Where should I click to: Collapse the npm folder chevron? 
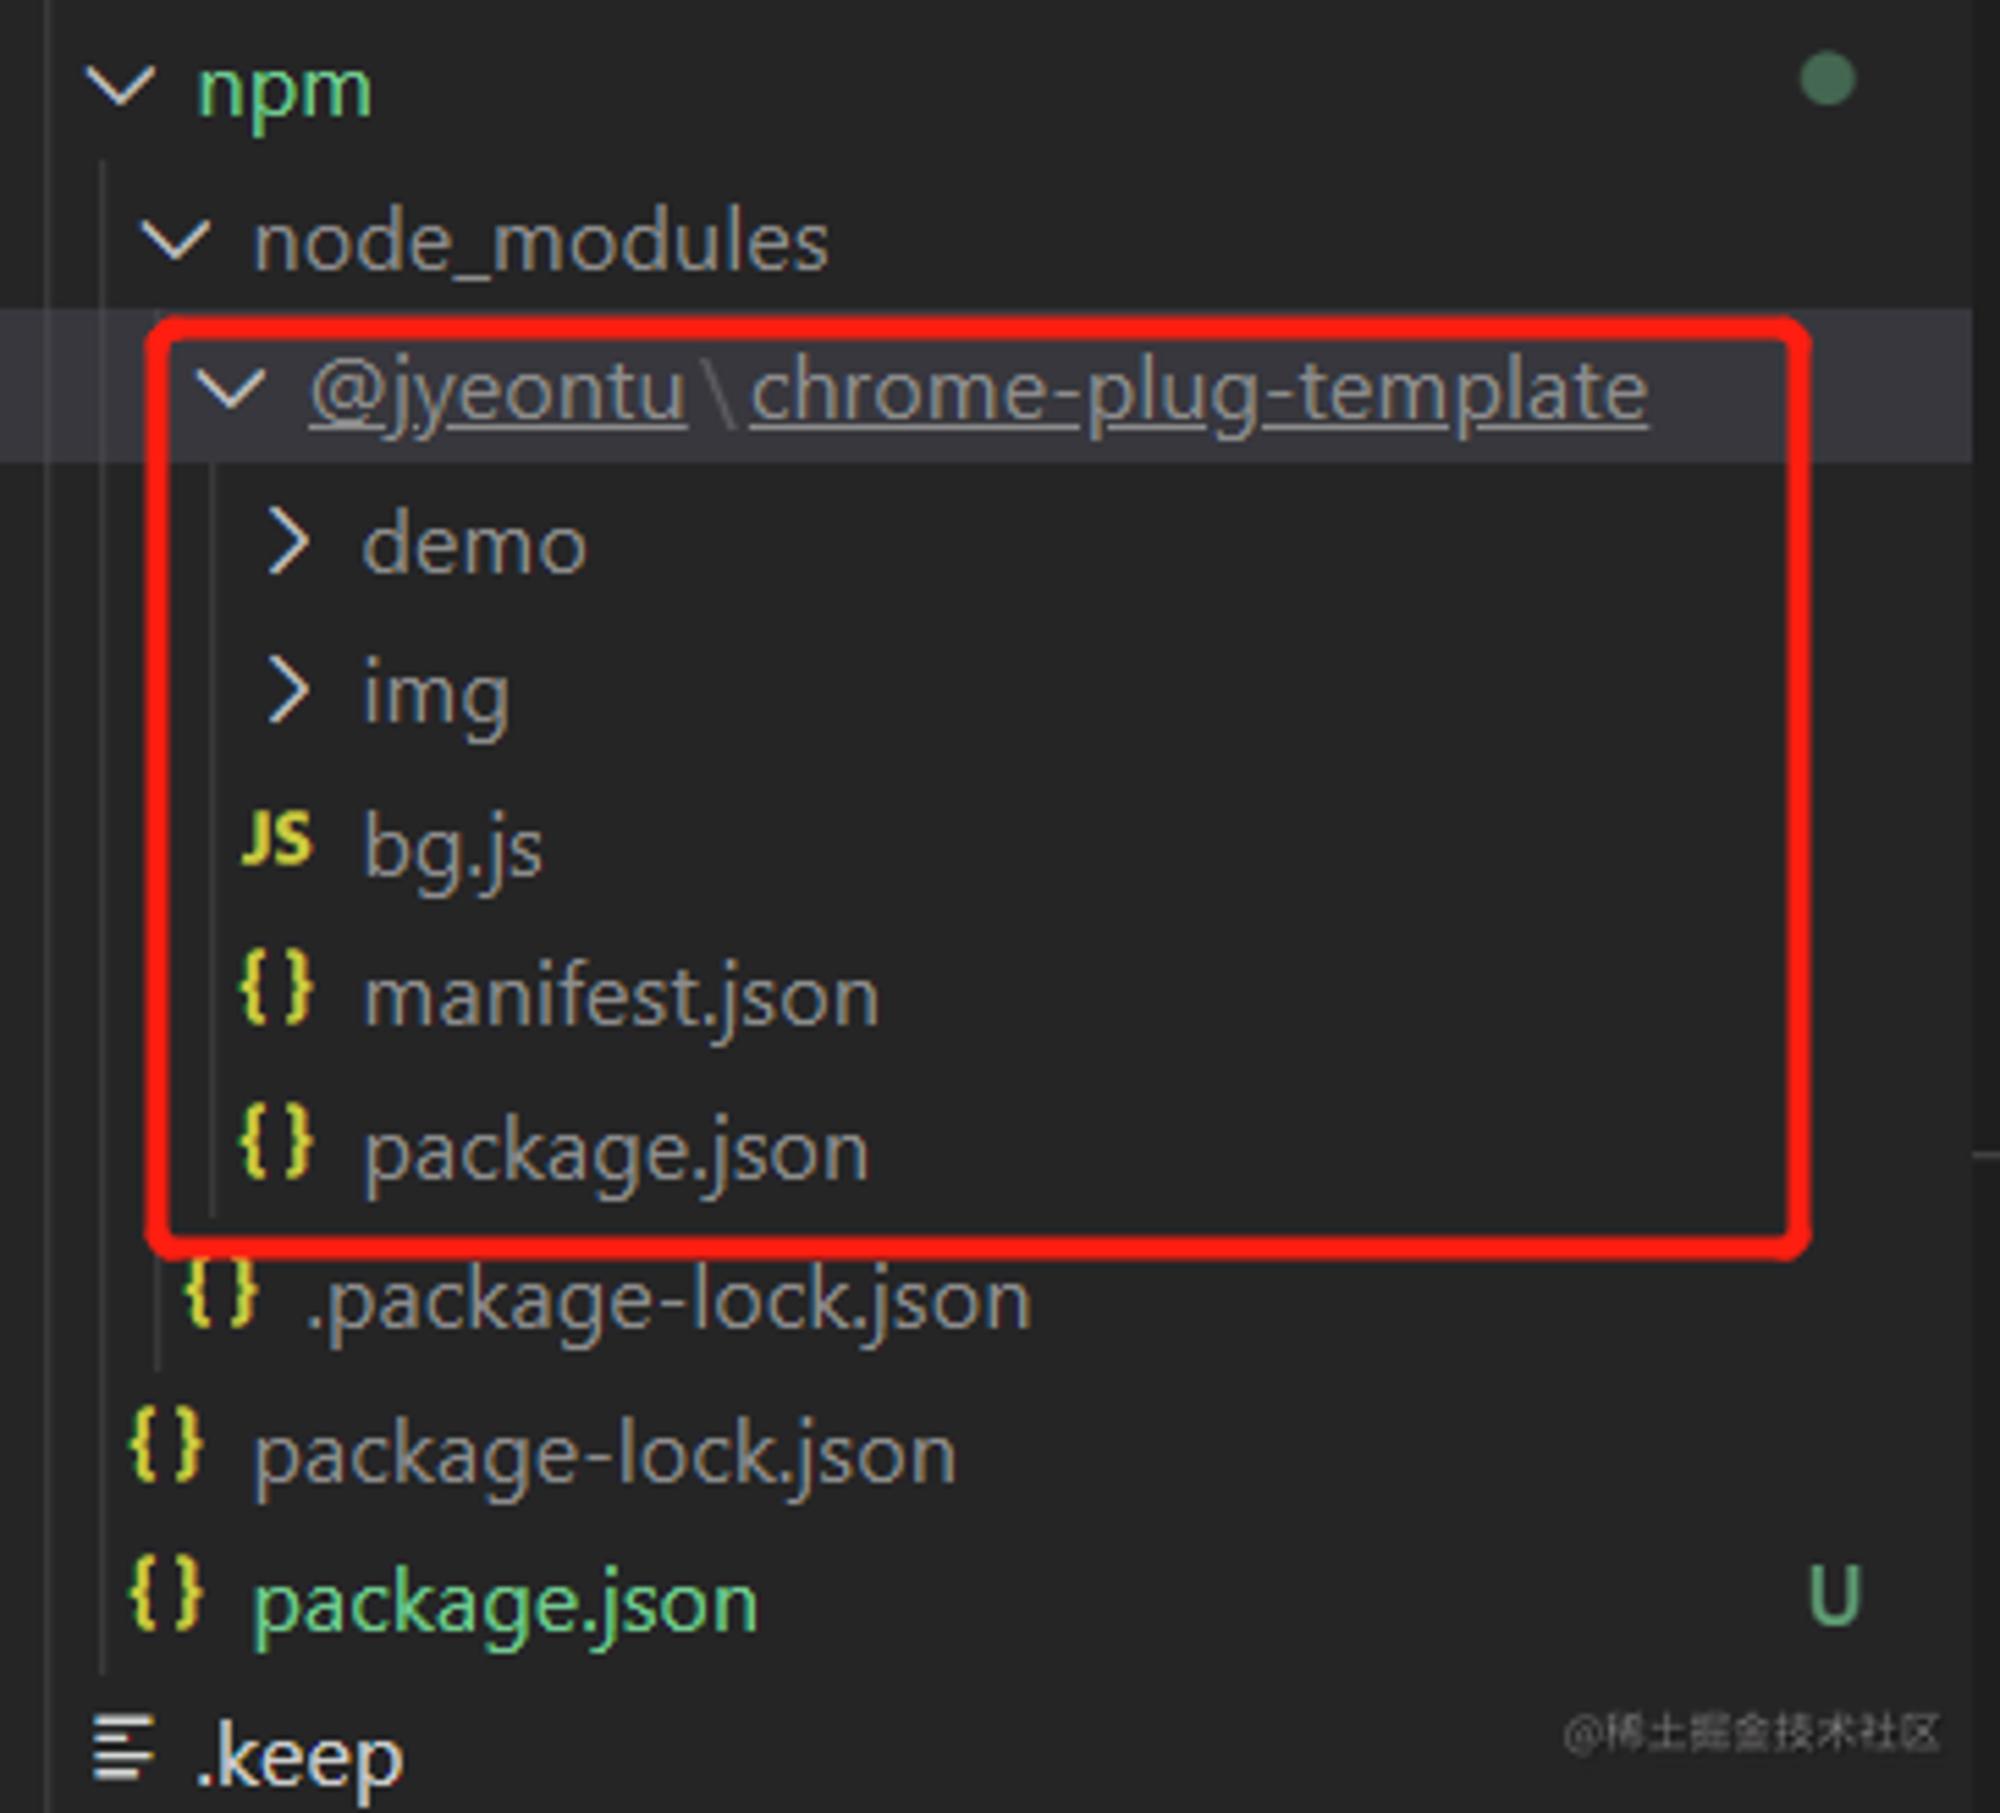[121, 87]
